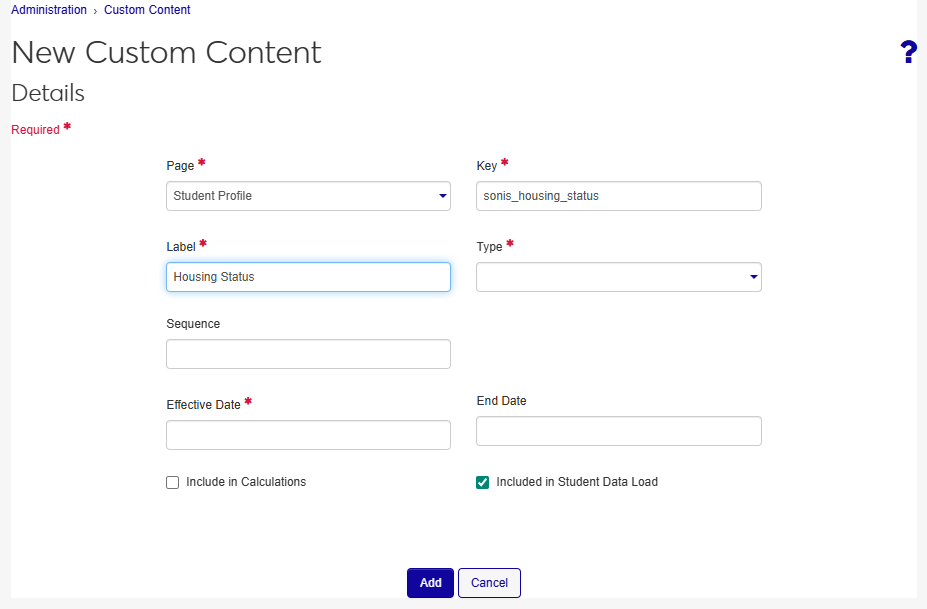This screenshot has width=927, height=609.
Task: Navigate to Custom Content breadcrumb link
Action: (147, 10)
